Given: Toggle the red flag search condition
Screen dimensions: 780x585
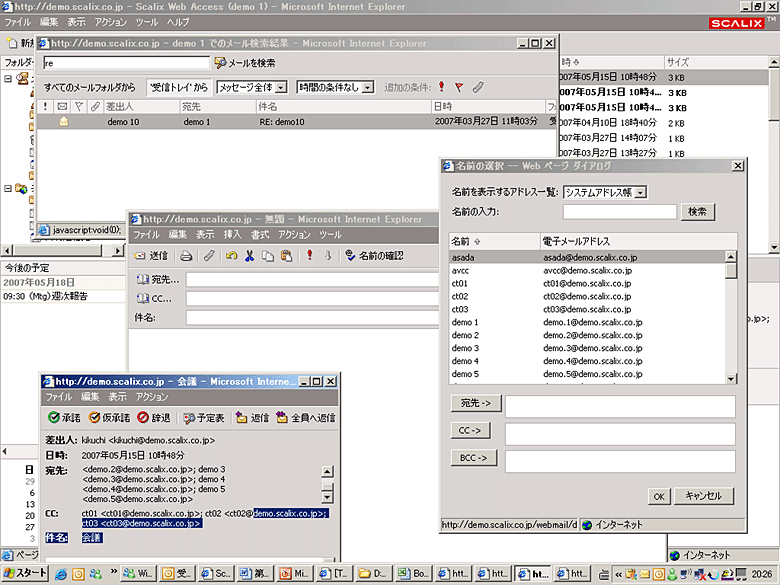Looking at the screenshot, I should pyautogui.click(x=459, y=87).
